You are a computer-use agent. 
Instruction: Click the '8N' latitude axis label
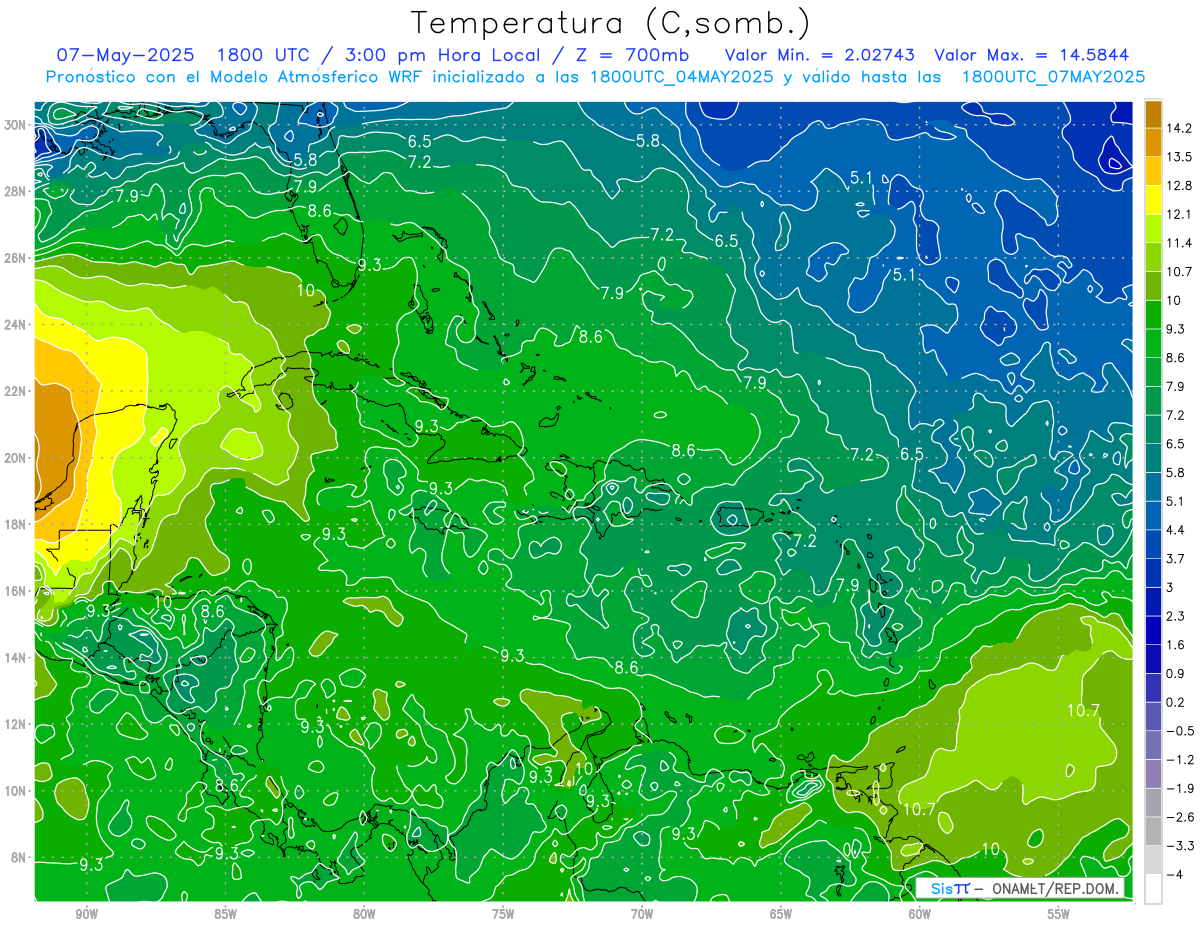20,857
